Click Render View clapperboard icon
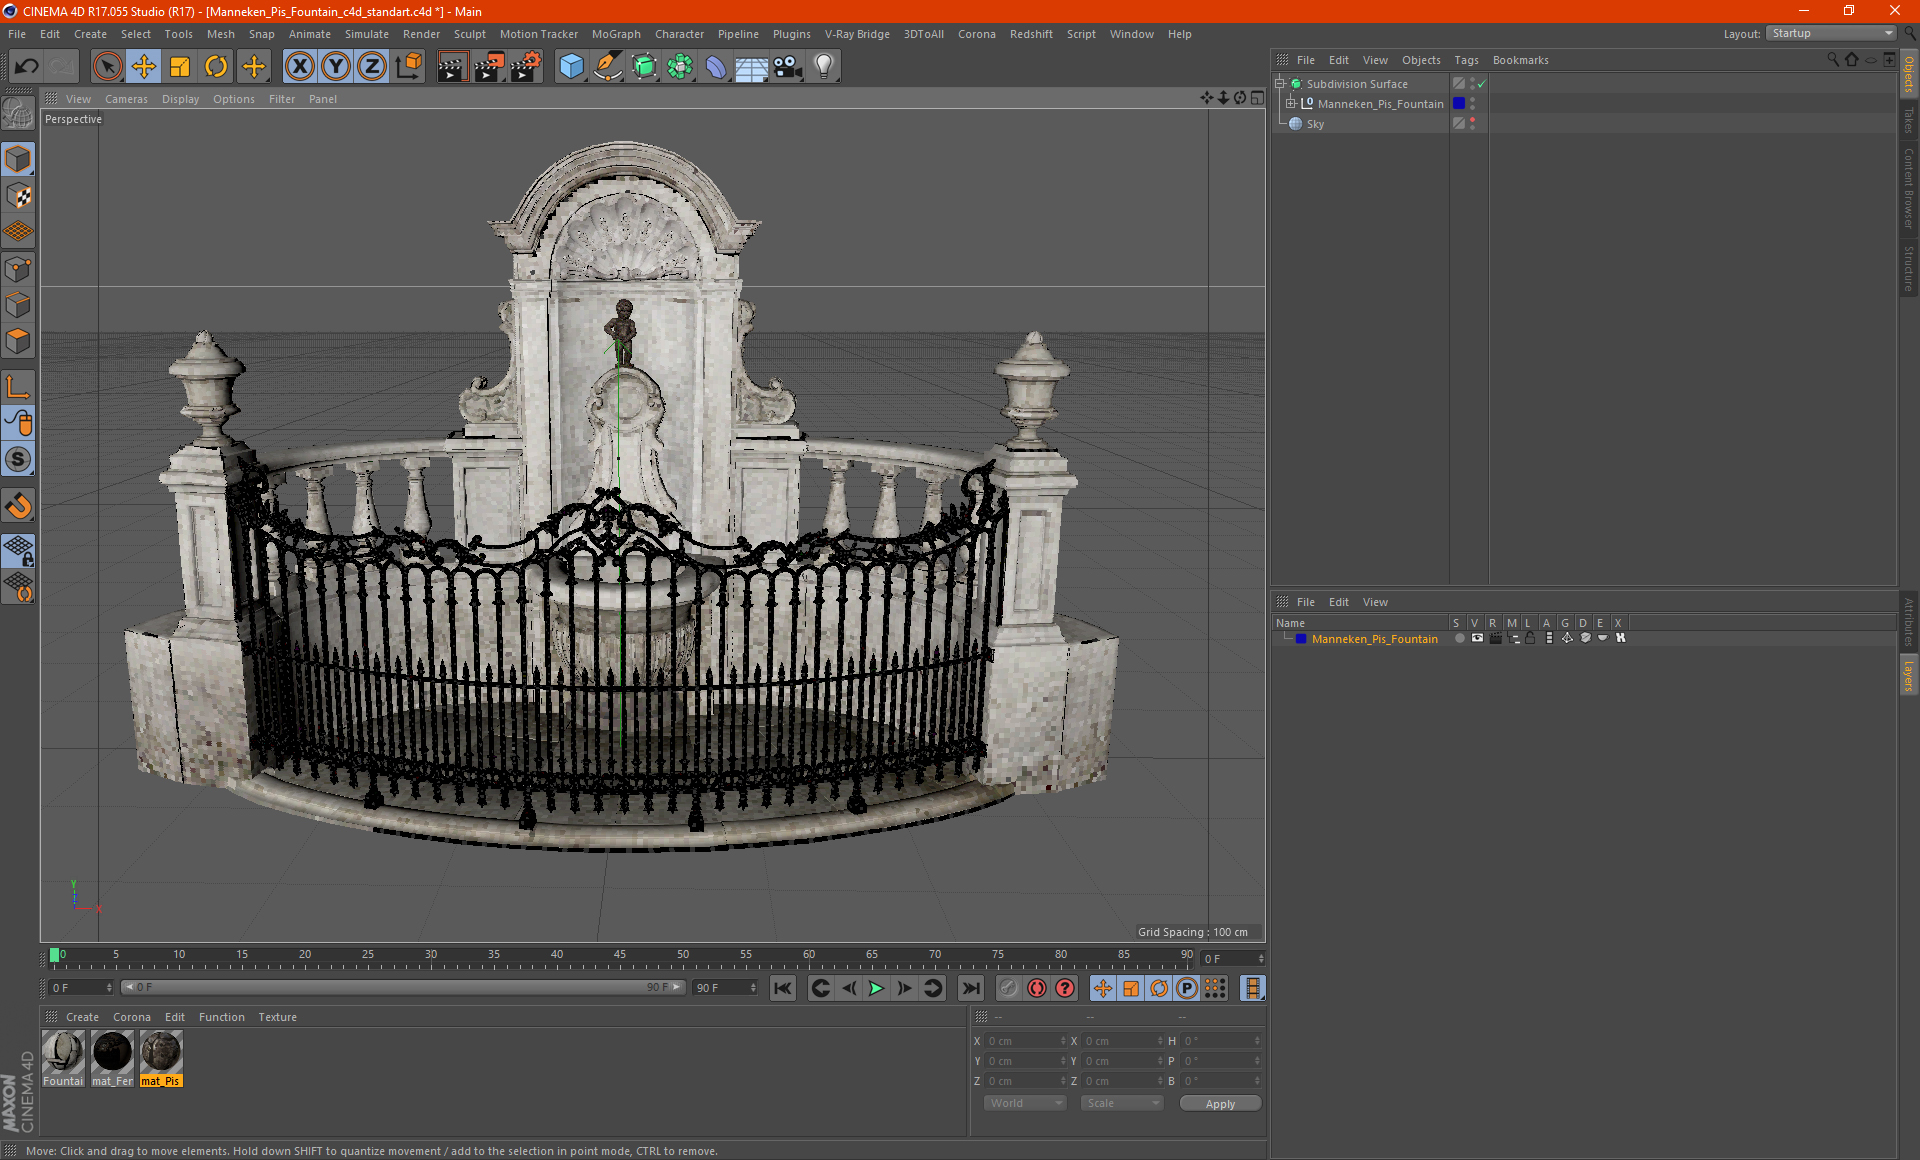 click(x=452, y=67)
